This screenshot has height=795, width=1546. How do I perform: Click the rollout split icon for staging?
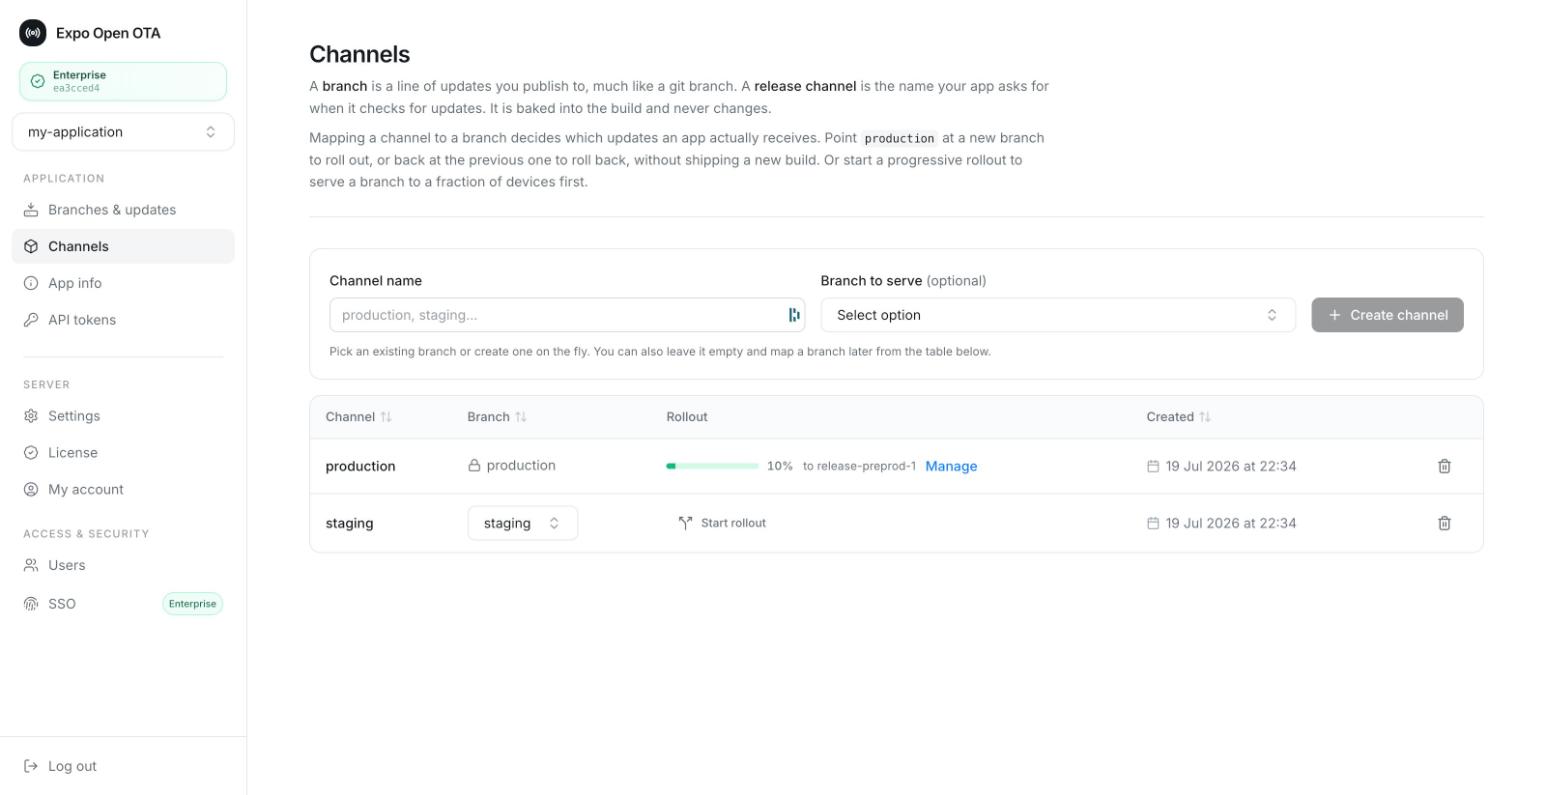click(x=685, y=523)
